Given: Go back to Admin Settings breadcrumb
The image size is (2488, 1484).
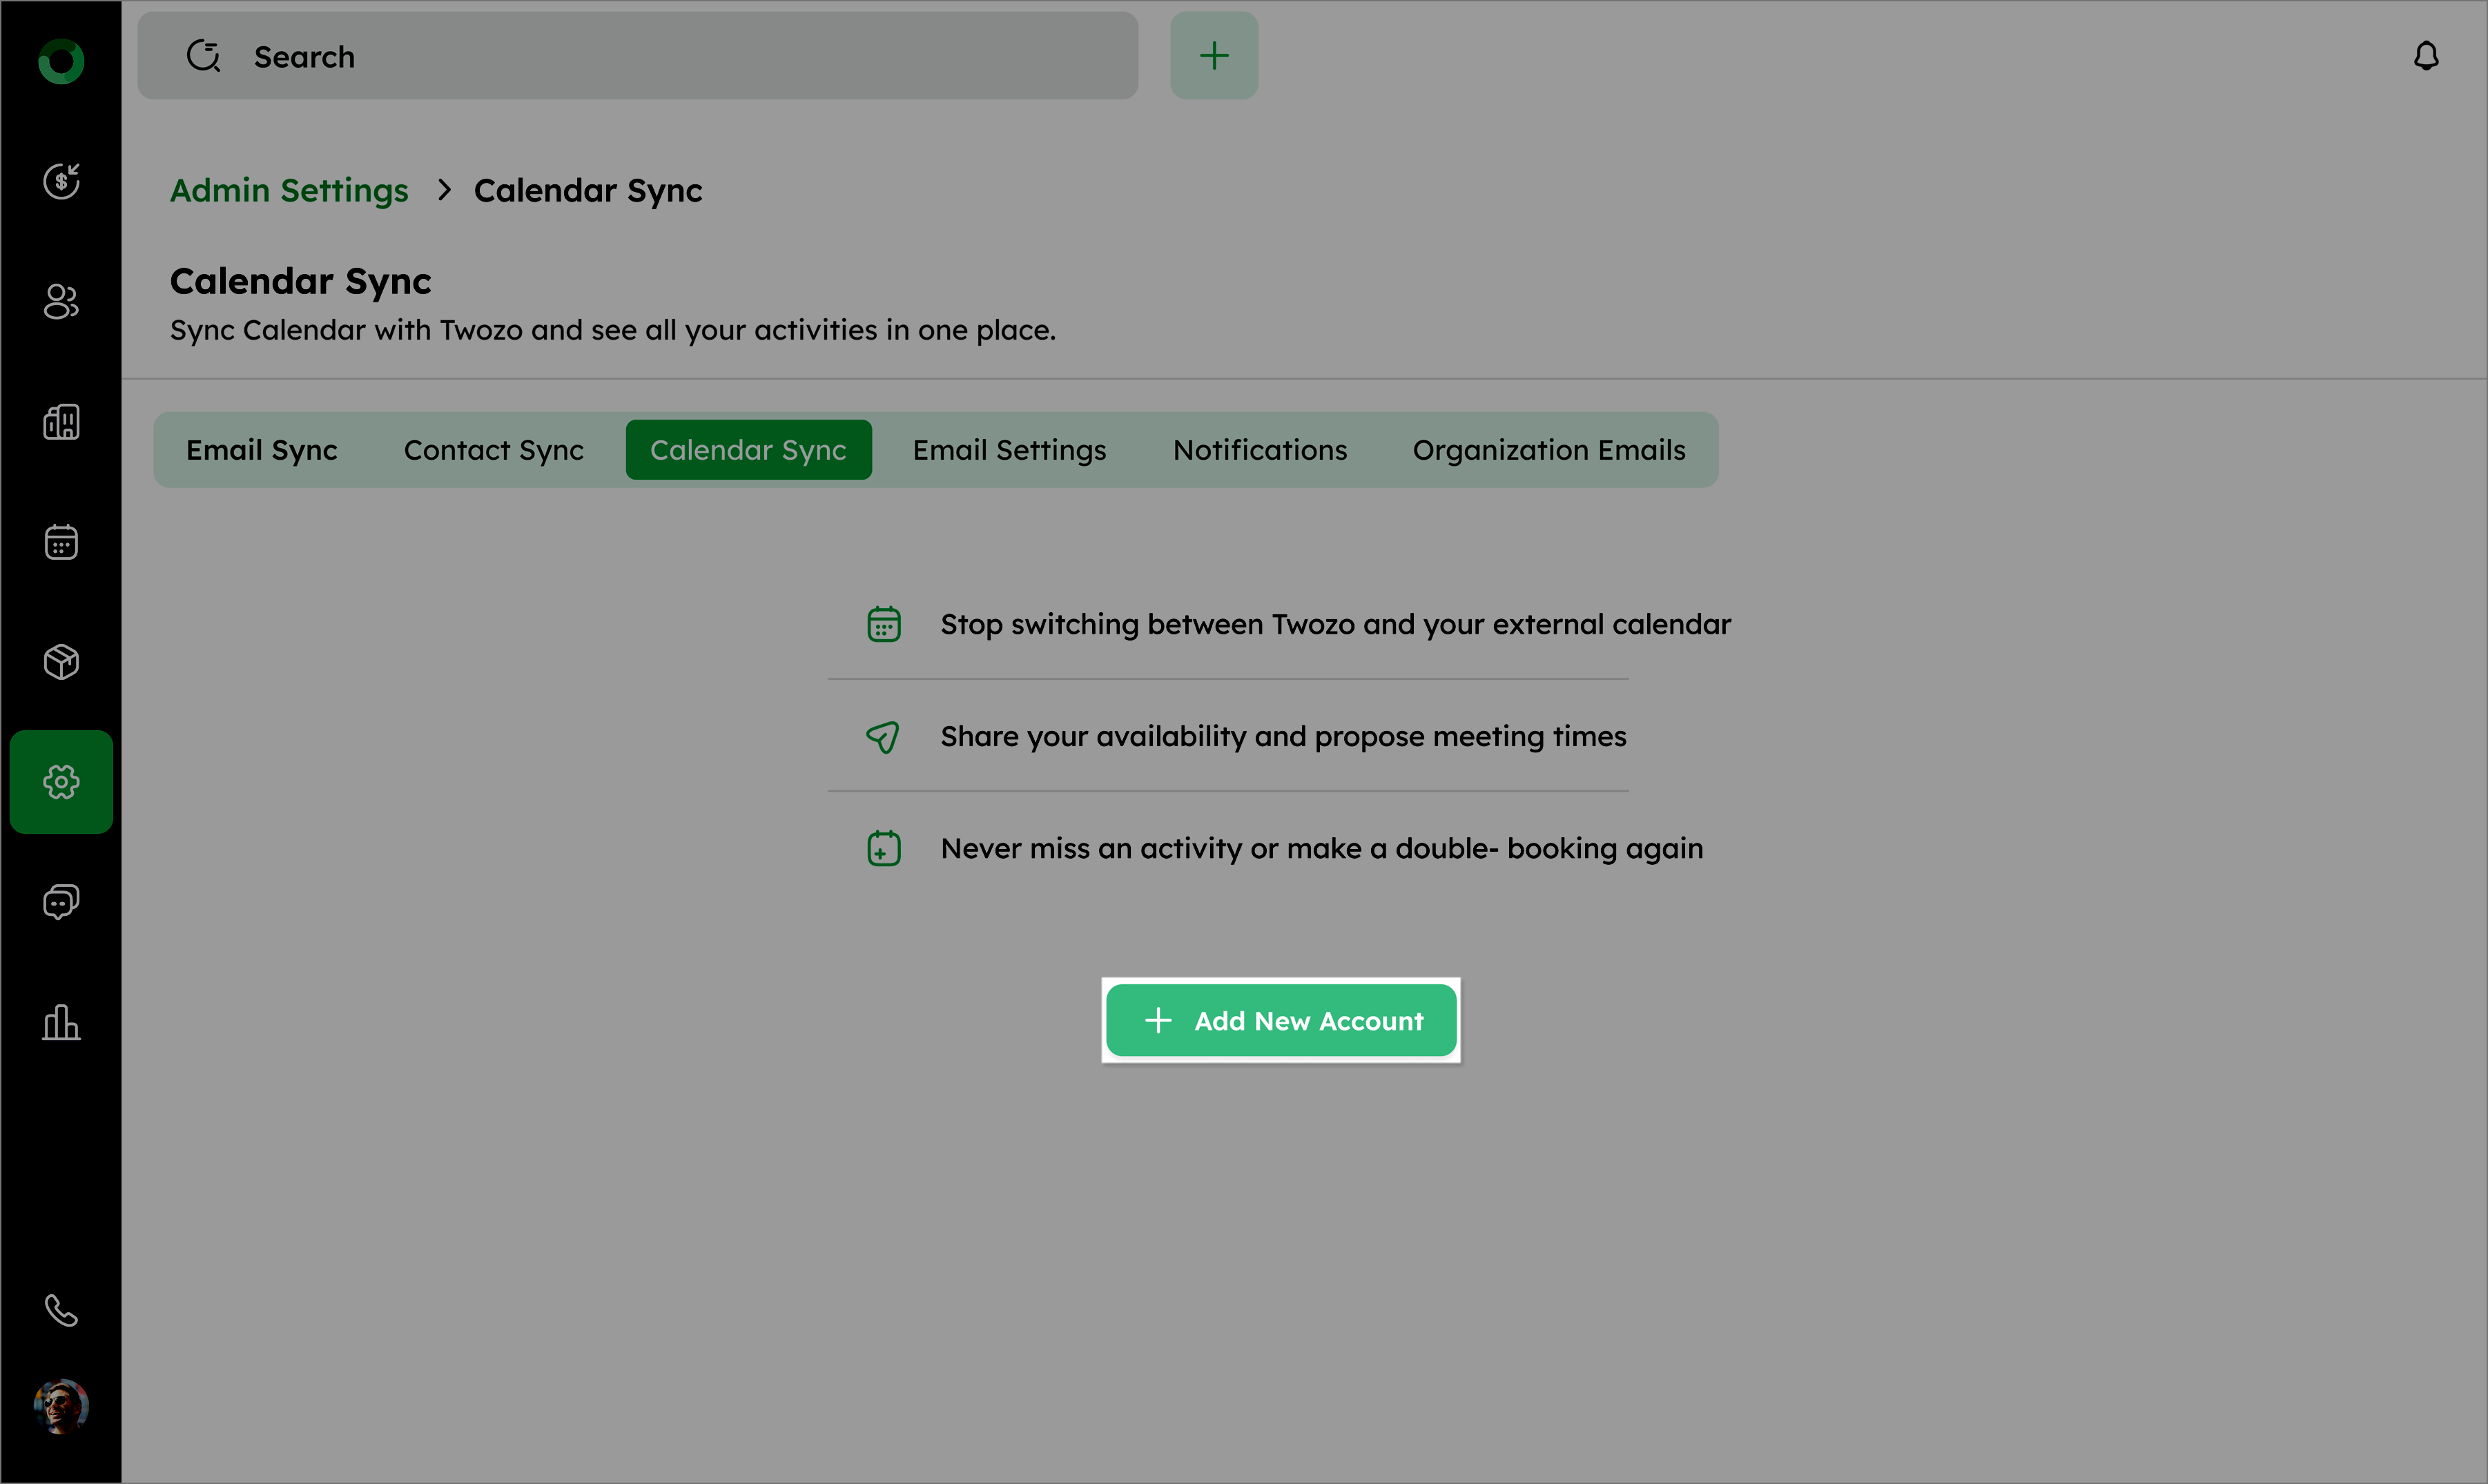Looking at the screenshot, I should (x=289, y=190).
